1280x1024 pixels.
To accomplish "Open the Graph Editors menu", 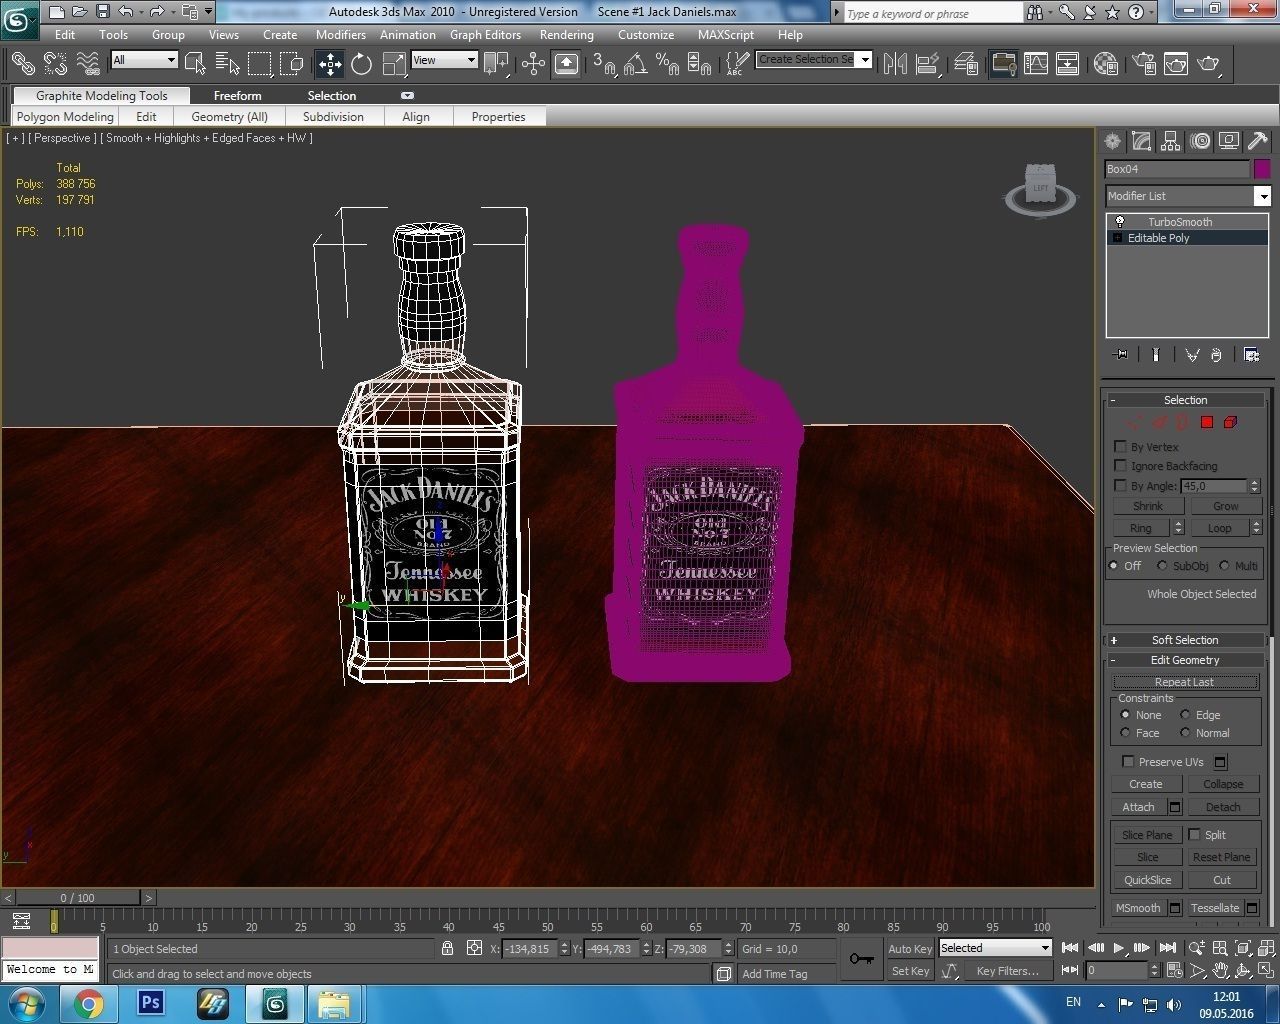I will (485, 34).
